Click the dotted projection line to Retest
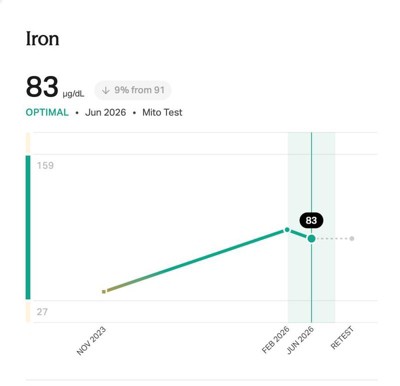Screen dimensions: 400x386 coord(333,239)
